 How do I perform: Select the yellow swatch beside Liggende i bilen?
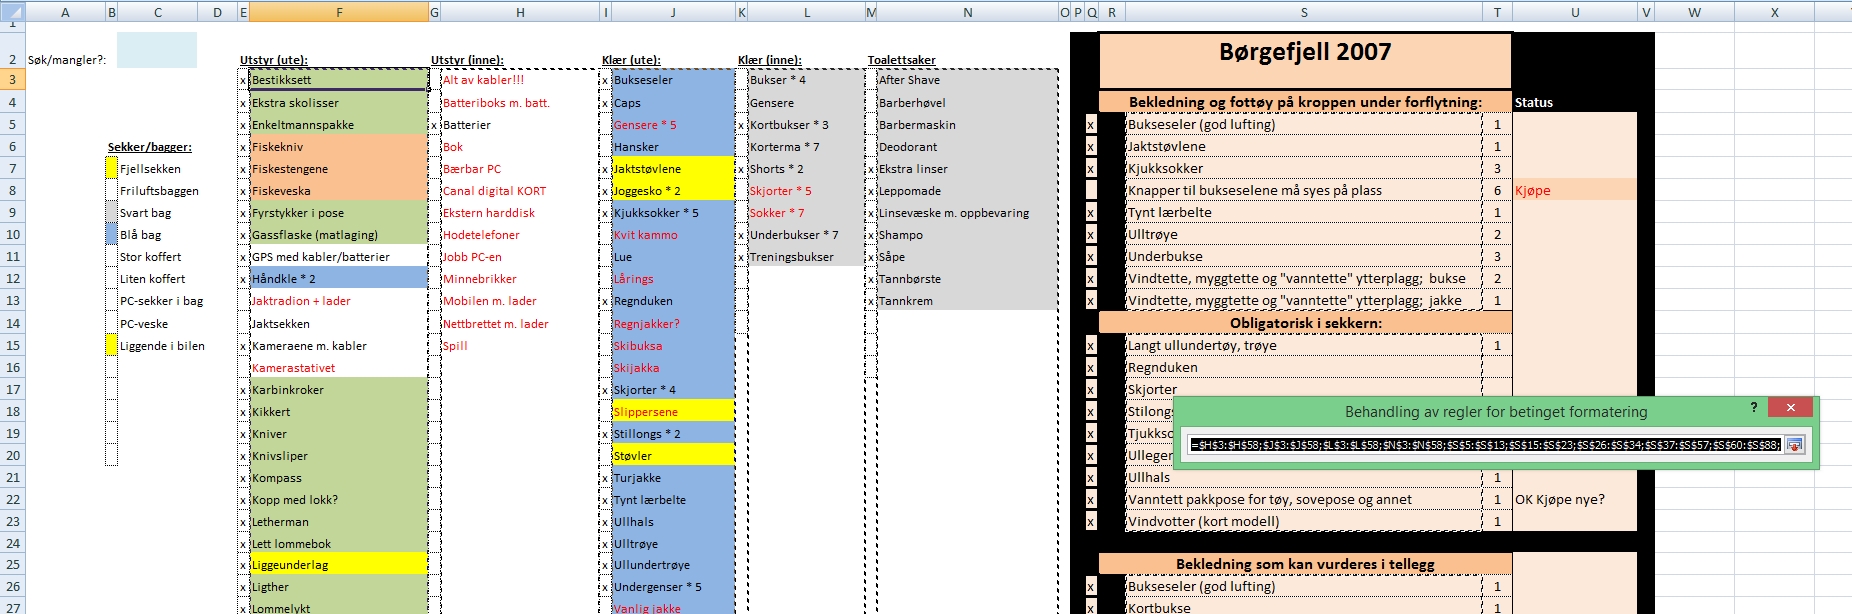[x=112, y=346]
